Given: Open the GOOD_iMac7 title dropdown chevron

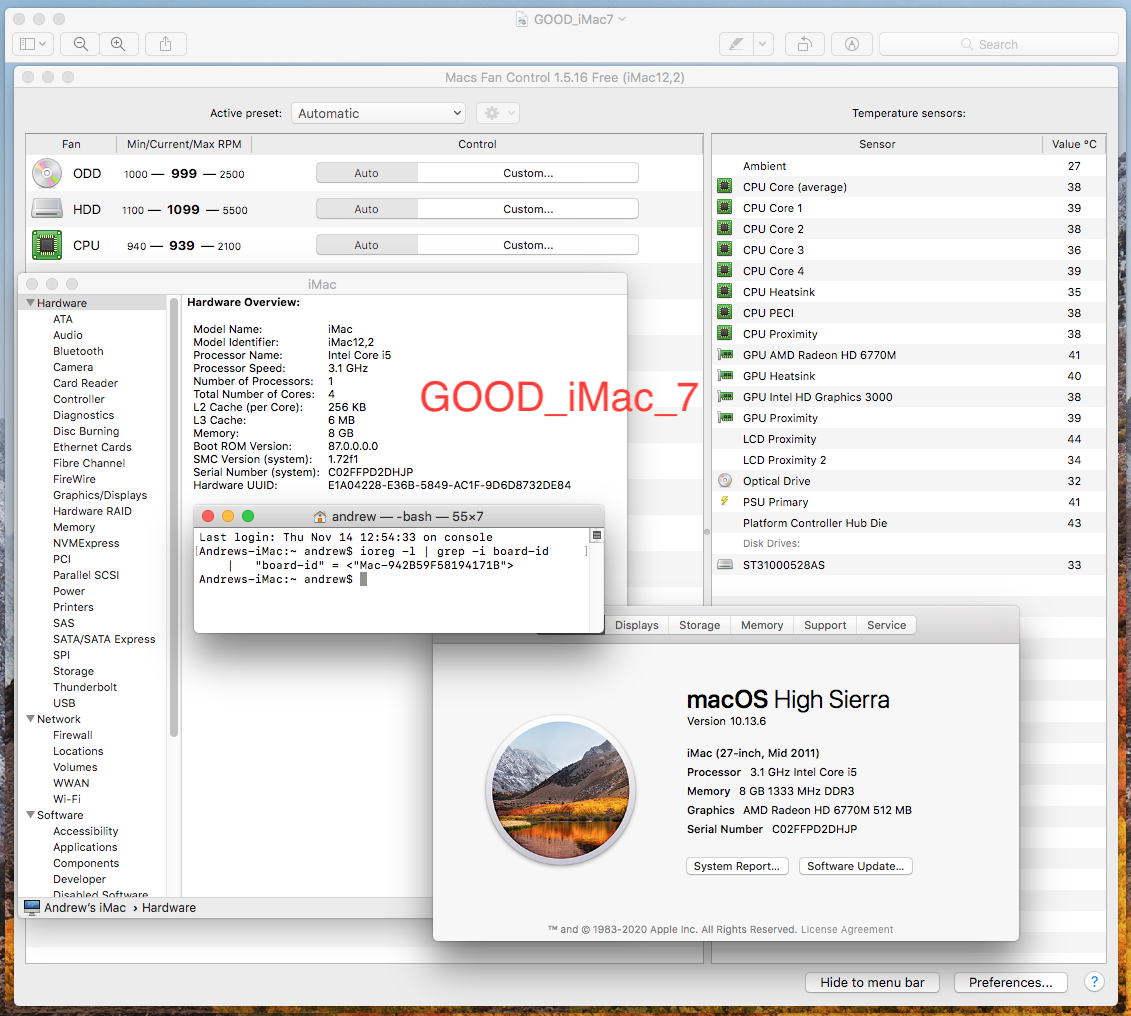Looking at the screenshot, I should [622, 19].
